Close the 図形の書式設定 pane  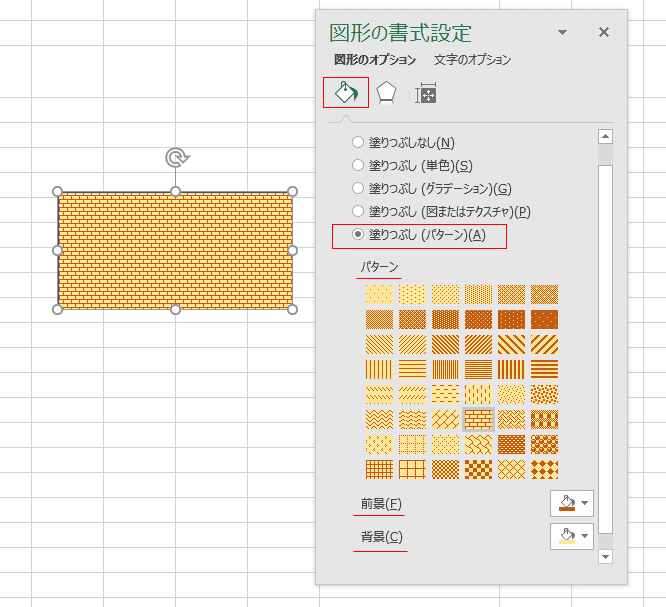click(x=603, y=33)
